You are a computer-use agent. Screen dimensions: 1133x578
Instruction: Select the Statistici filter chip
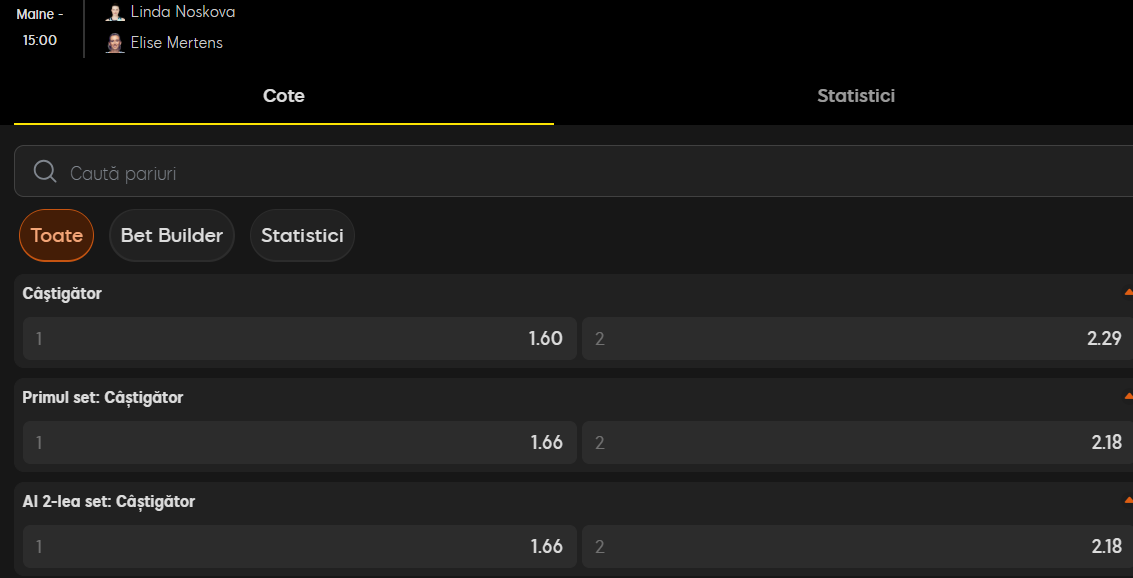[x=302, y=236]
